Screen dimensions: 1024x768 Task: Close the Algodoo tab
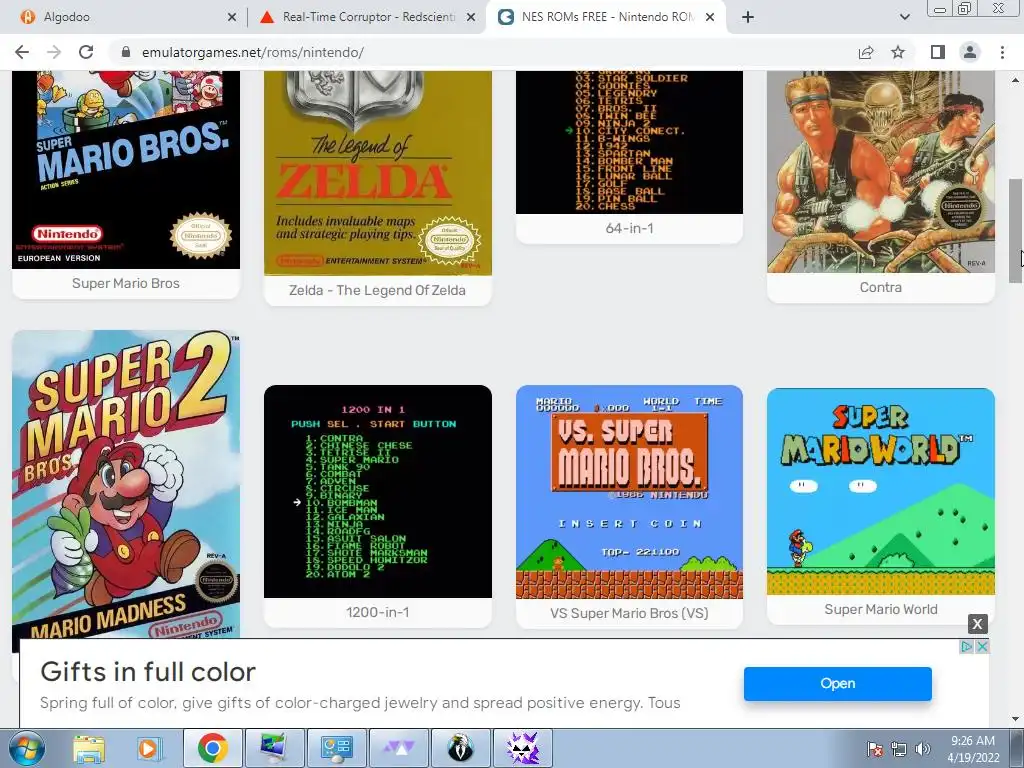click(232, 17)
